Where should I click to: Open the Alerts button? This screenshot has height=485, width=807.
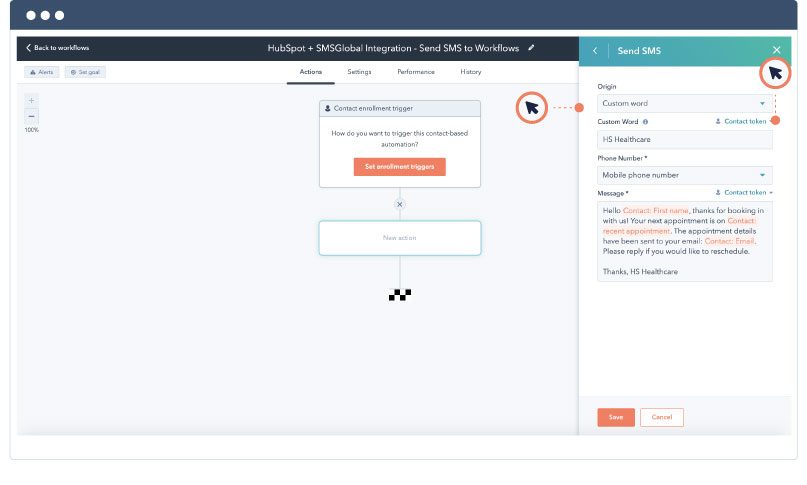(42, 72)
